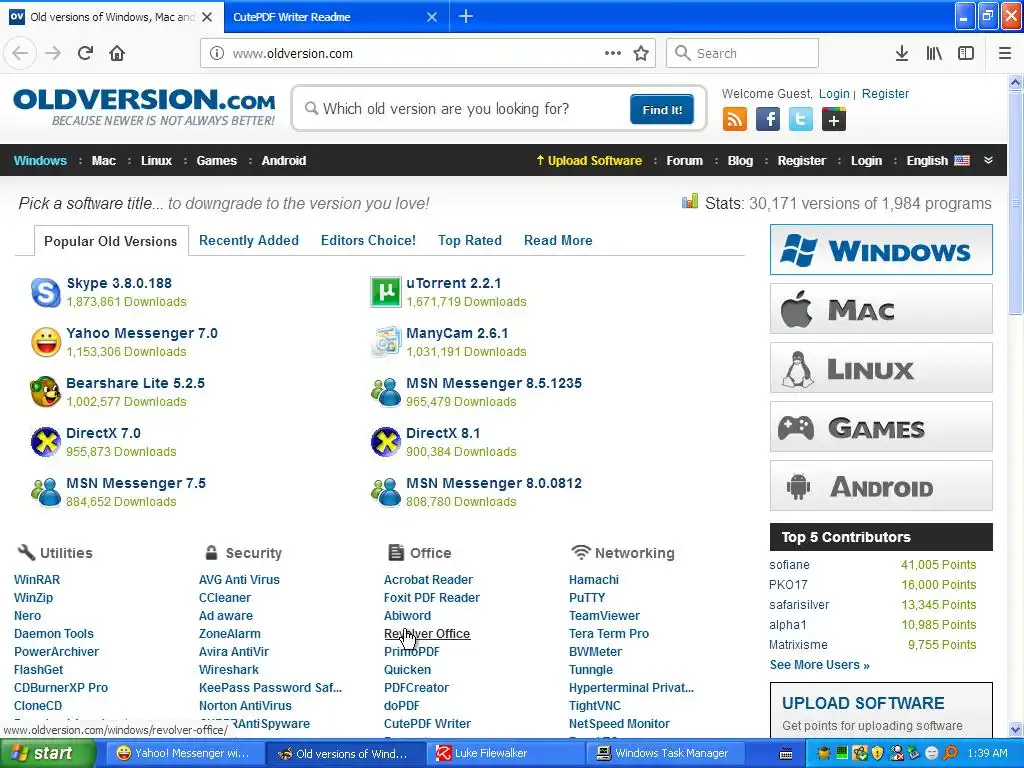This screenshot has height=768, width=1024.
Task: Open the Read More tab
Action: point(558,240)
